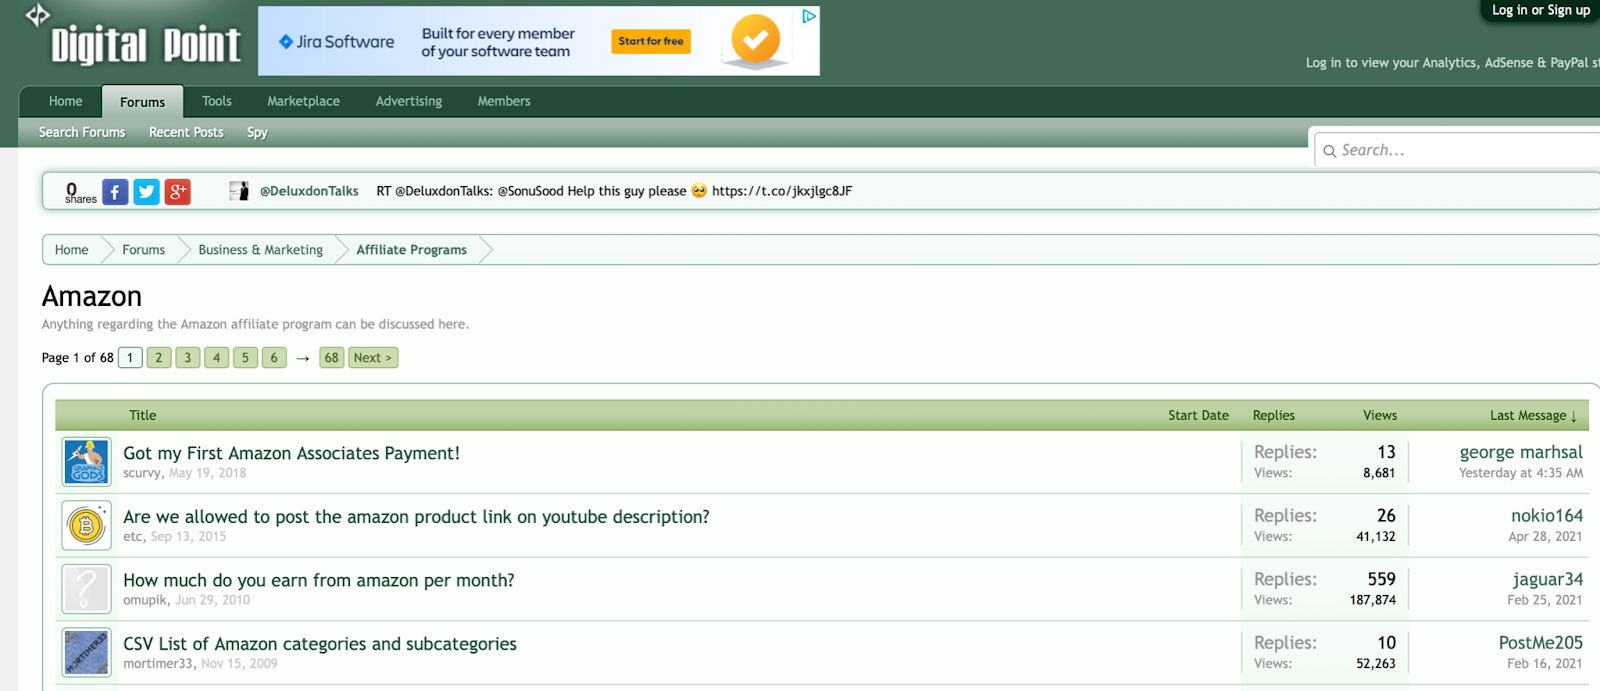Open 'How much do you earn from amazon per month?'

319,580
